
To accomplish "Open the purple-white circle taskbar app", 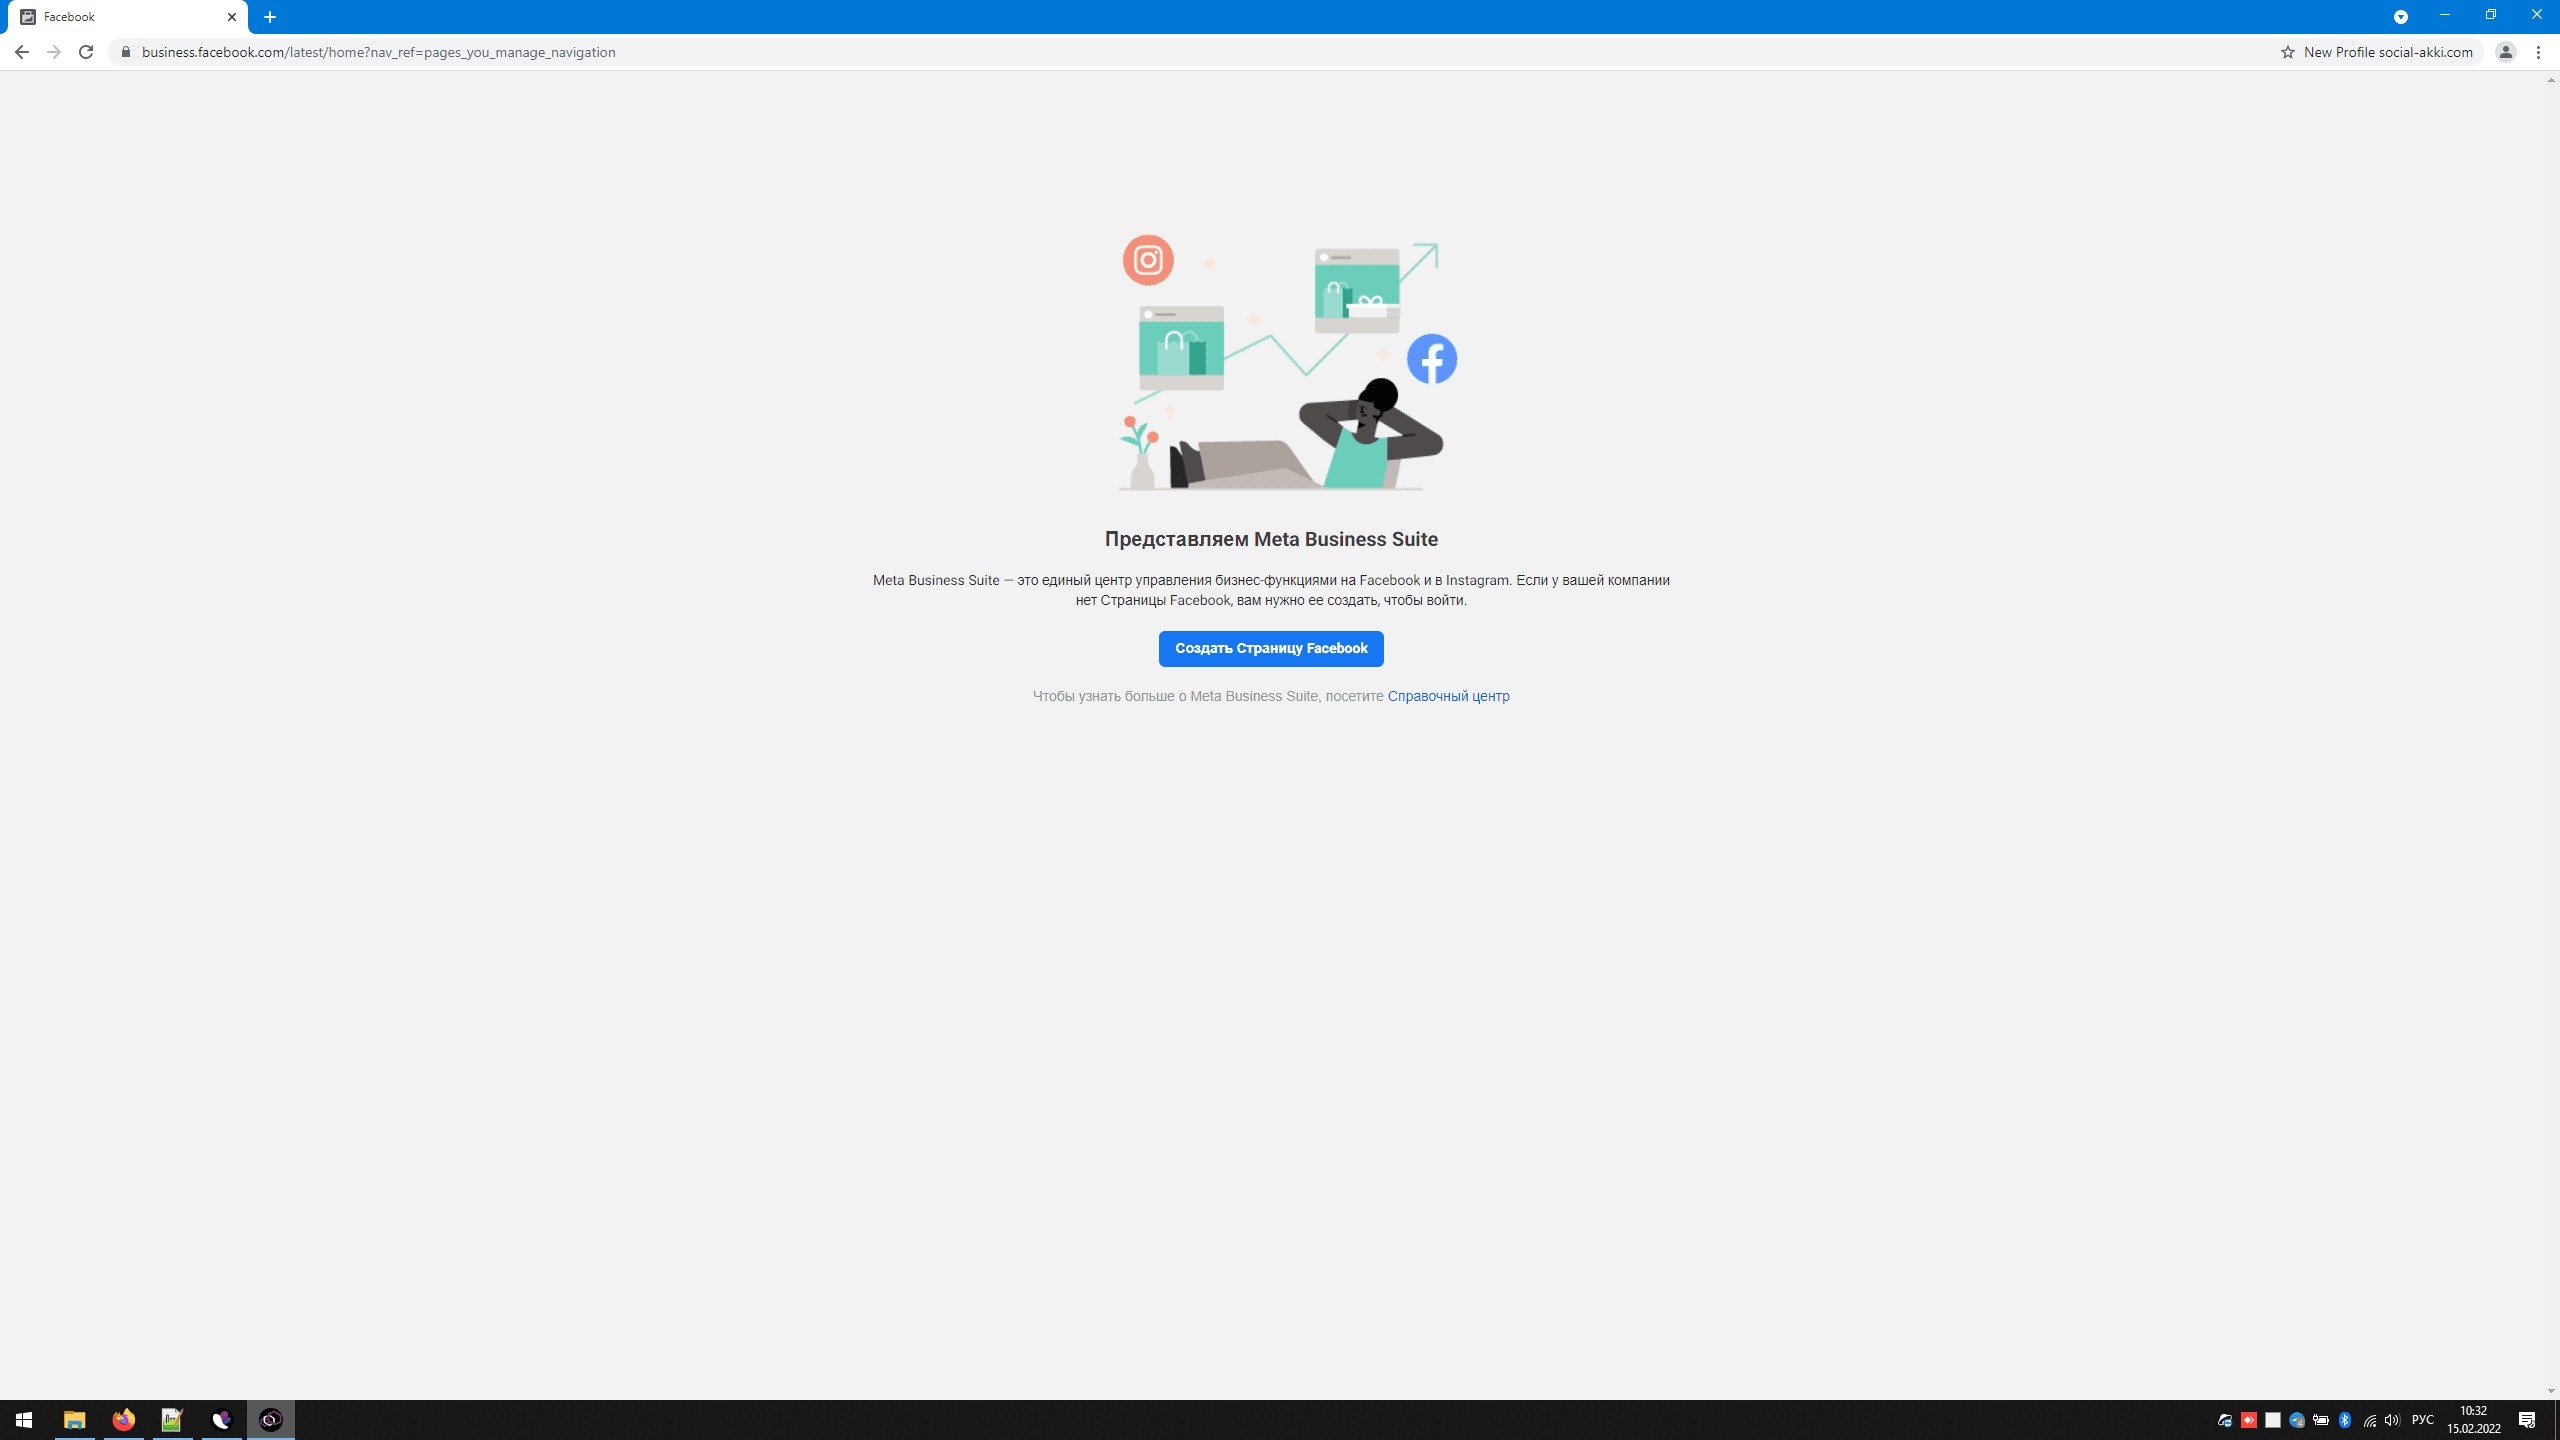I will coord(222,1420).
